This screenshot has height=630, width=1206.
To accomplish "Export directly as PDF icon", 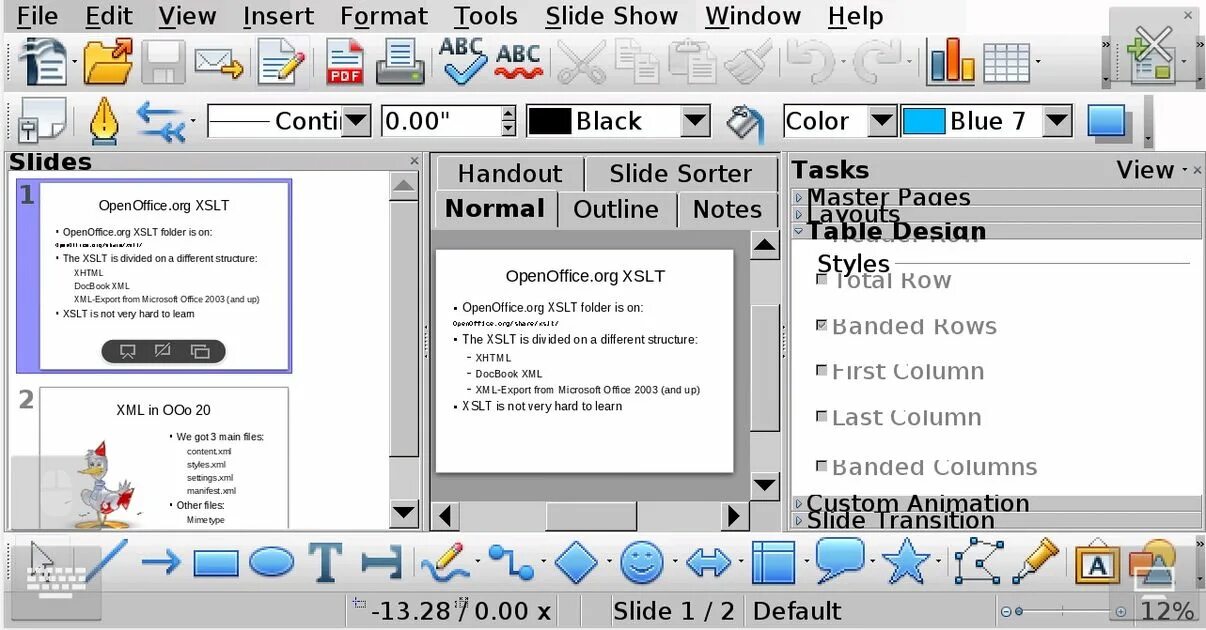I will [346, 63].
